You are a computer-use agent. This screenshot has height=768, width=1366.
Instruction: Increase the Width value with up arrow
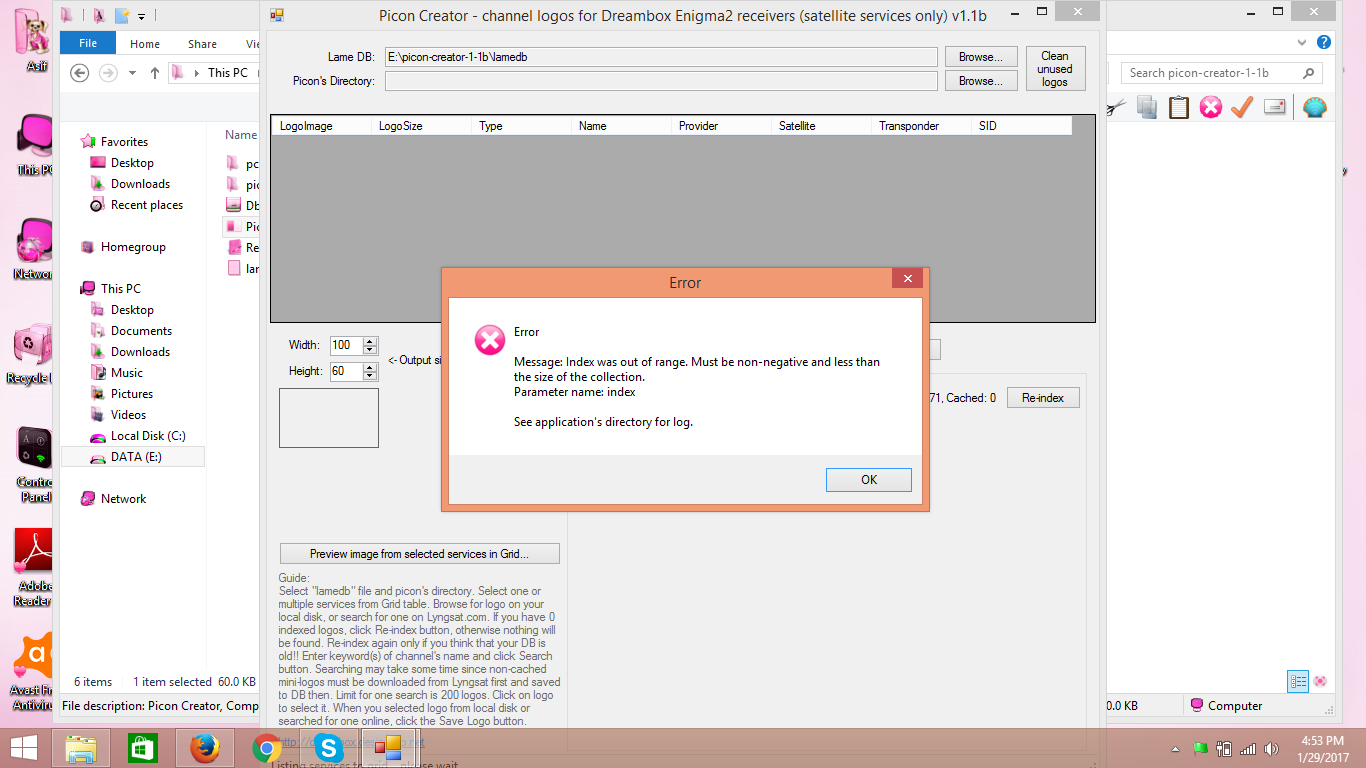pyautogui.click(x=370, y=341)
